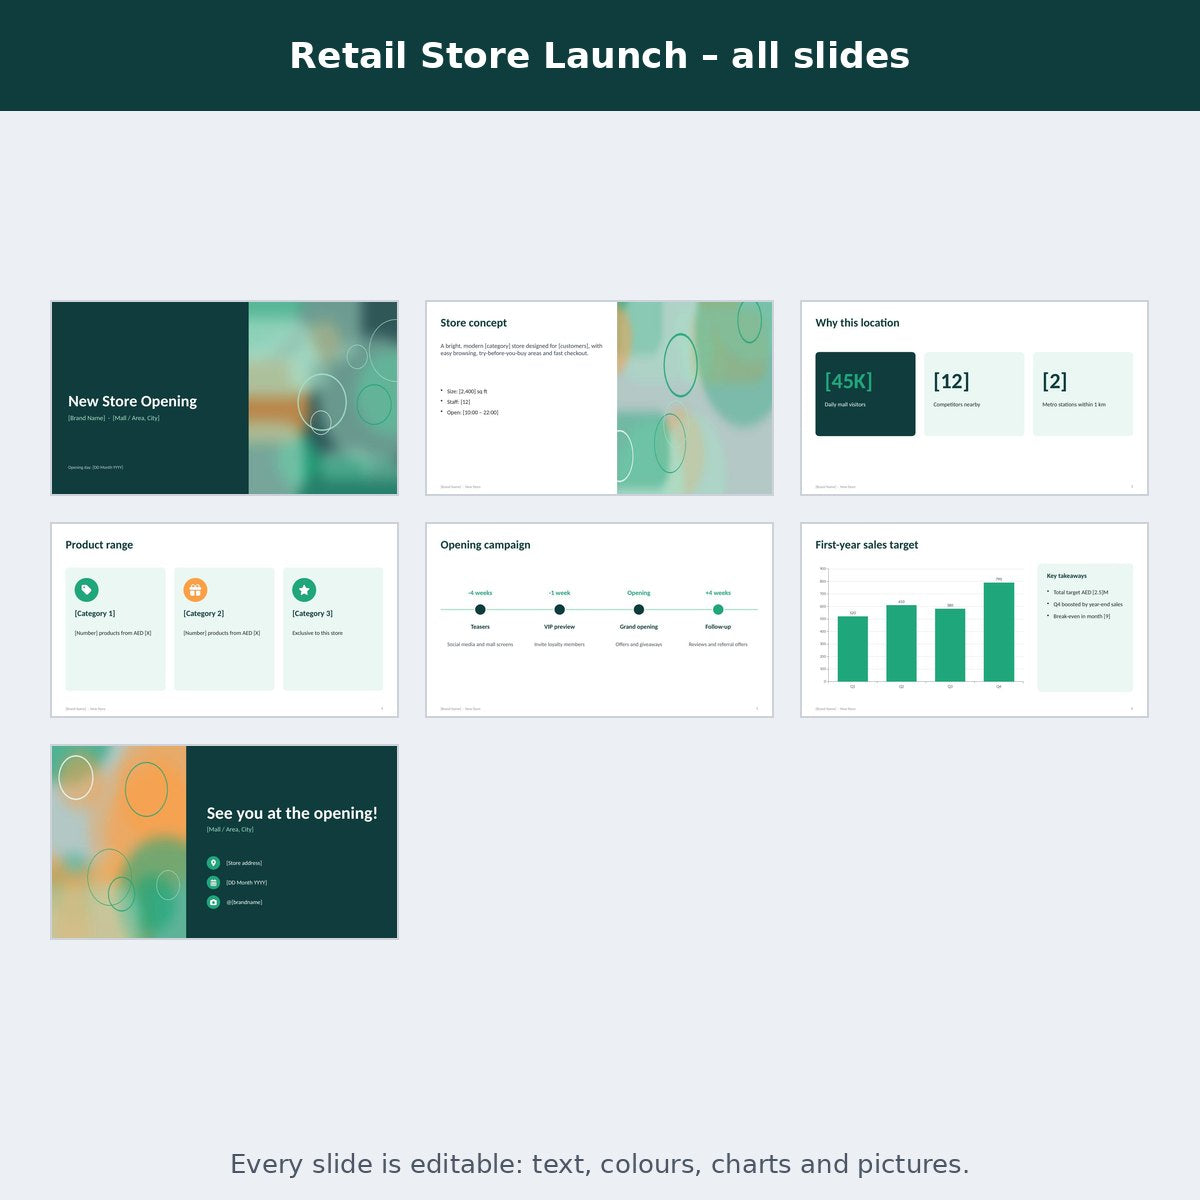Click the Key takeaways heading

pos(1067,576)
